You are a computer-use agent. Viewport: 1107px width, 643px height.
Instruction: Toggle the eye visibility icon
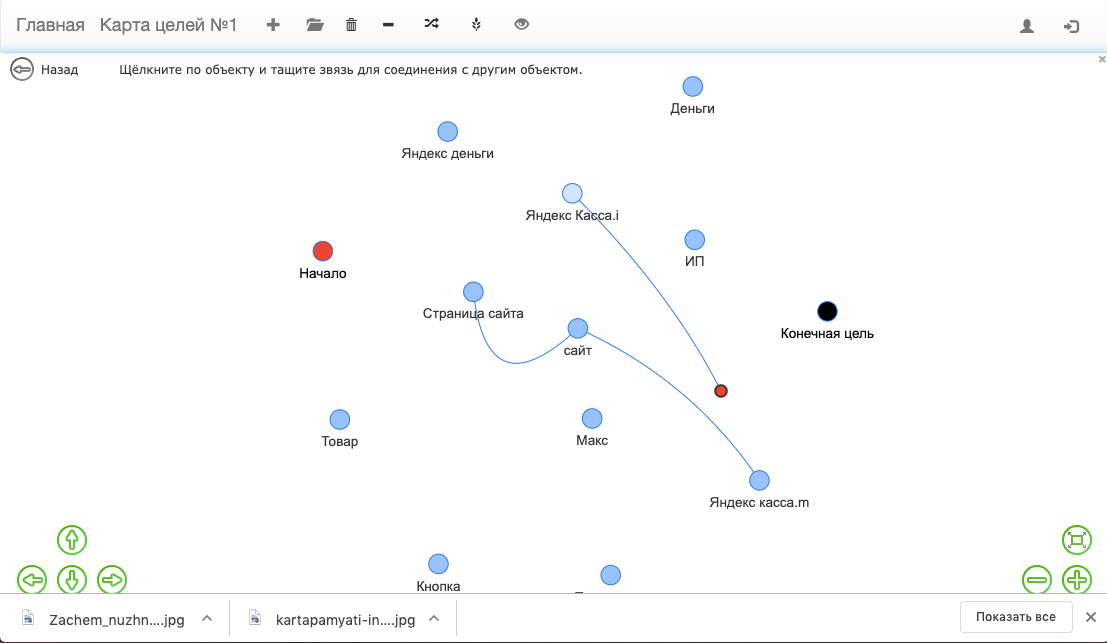[522, 24]
